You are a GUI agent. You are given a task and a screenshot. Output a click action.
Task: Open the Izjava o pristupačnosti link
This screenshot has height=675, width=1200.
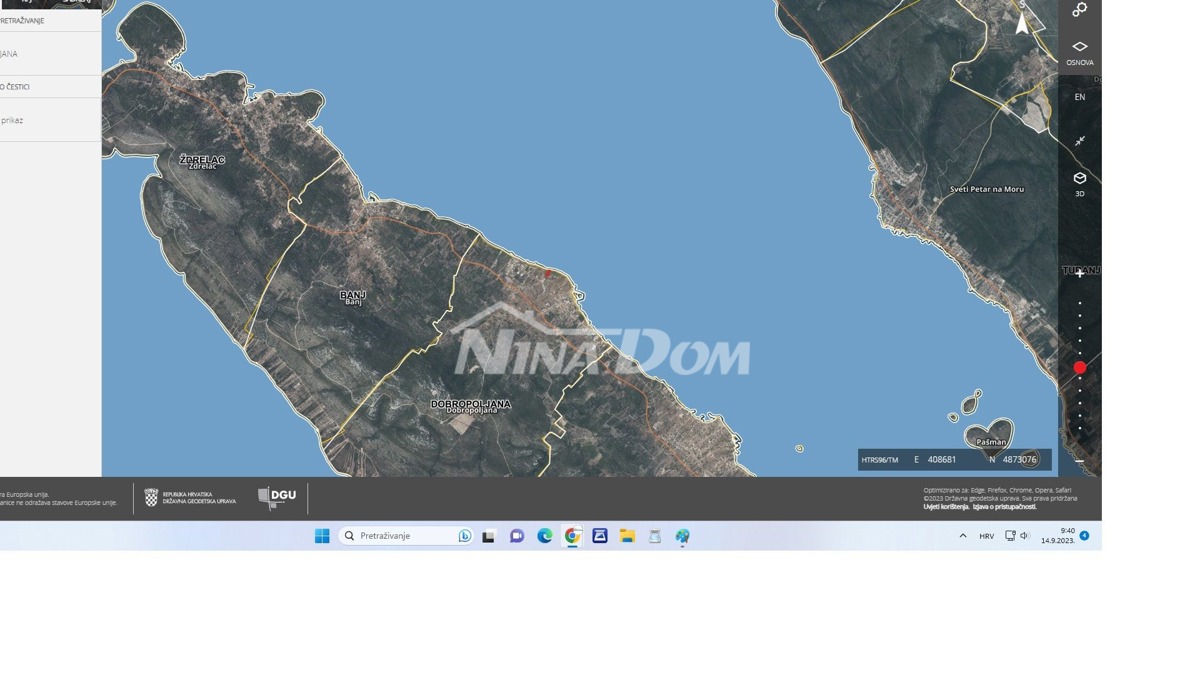1004,506
